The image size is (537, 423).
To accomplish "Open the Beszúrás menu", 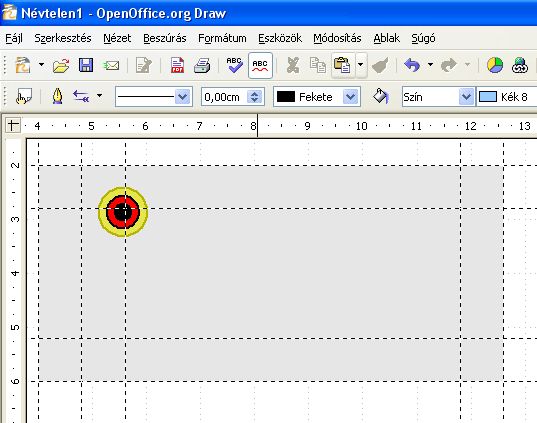I will coord(165,38).
